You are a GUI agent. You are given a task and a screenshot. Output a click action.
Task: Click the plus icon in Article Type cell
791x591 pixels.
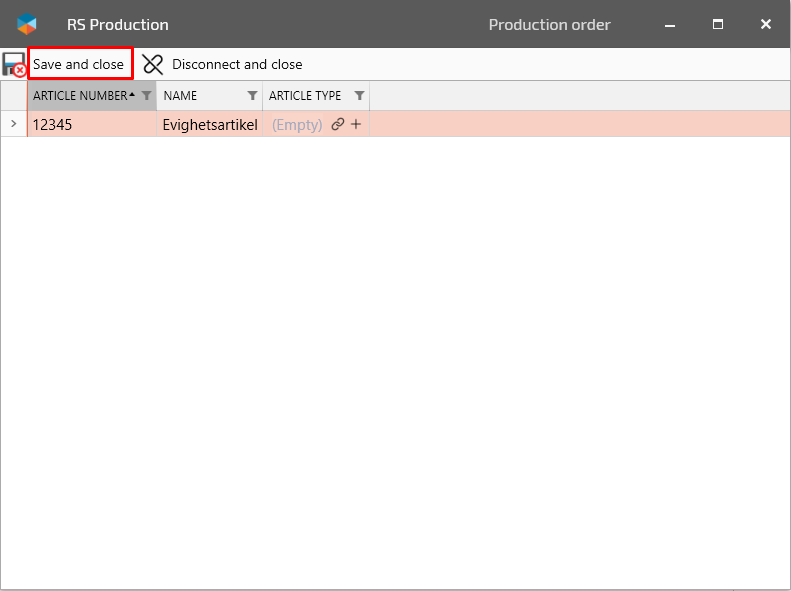pos(356,125)
